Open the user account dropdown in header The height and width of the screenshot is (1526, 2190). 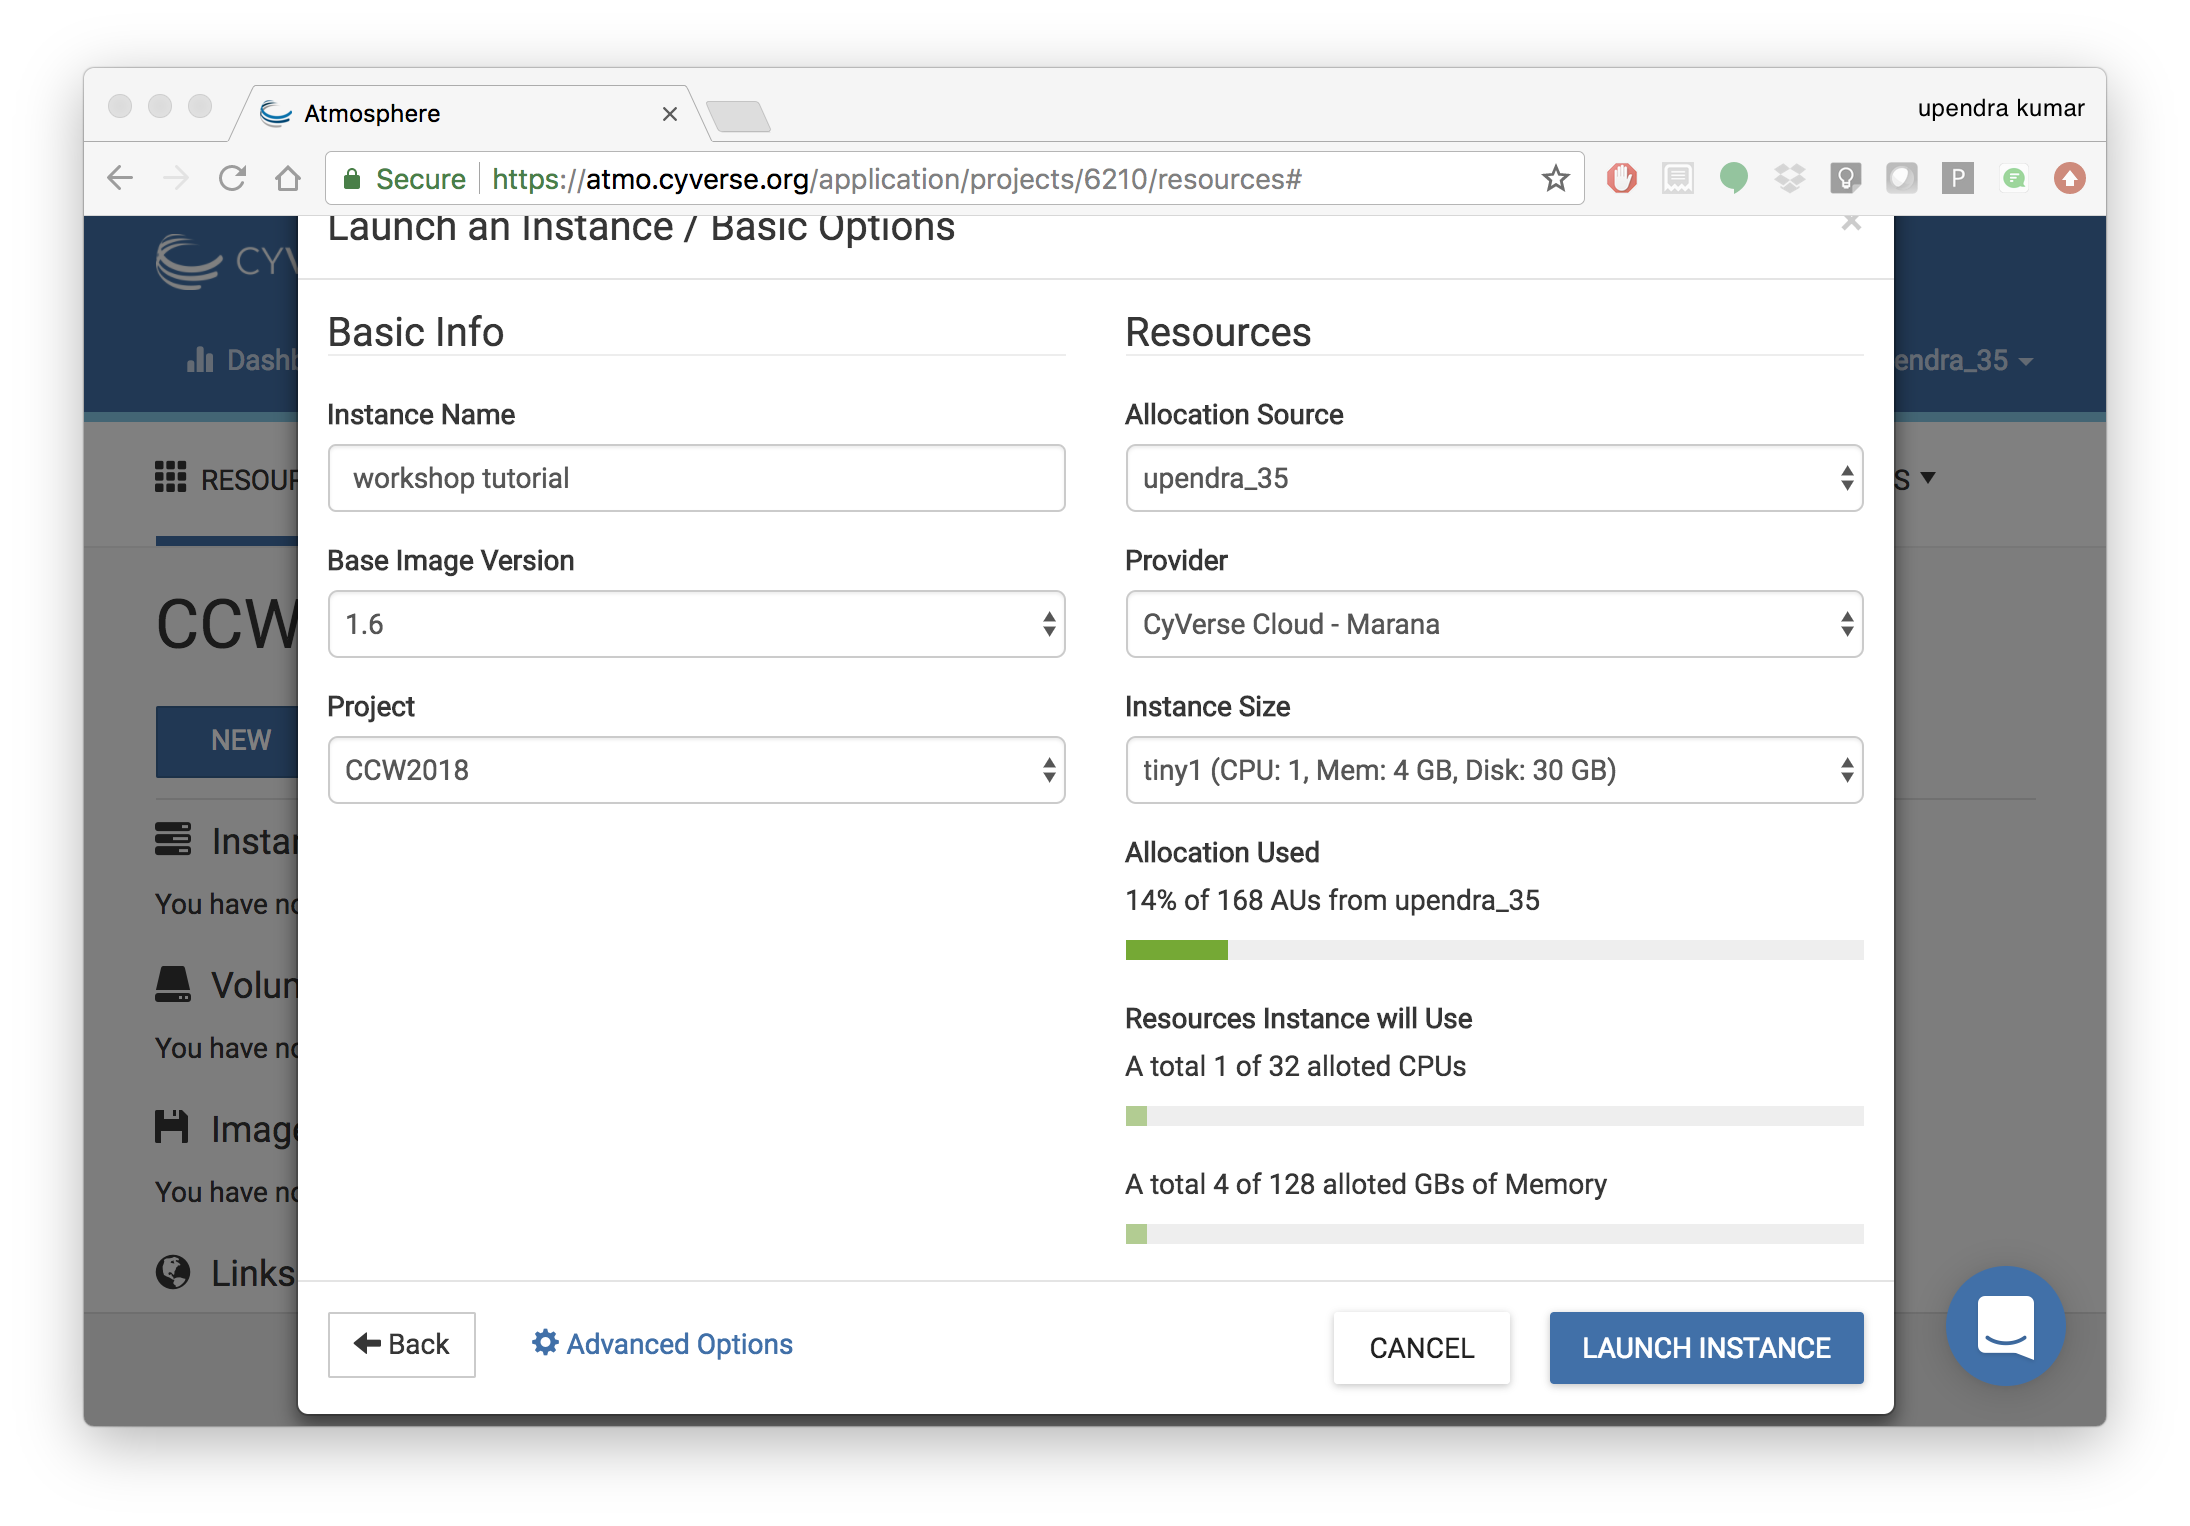(1964, 360)
